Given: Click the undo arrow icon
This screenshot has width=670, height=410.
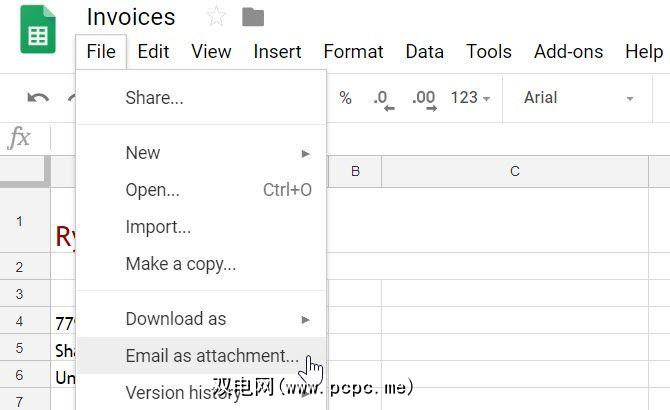Looking at the screenshot, I should (x=38, y=98).
